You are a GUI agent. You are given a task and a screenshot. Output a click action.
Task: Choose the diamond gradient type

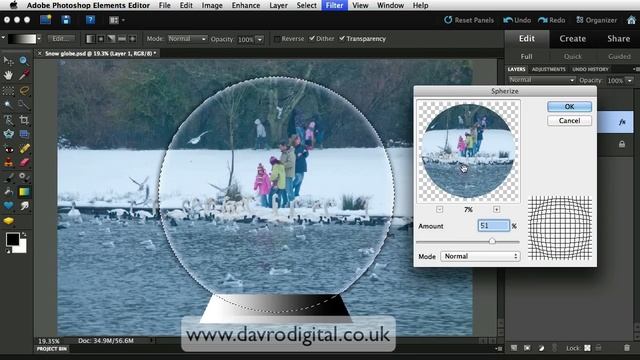click(132, 39)
